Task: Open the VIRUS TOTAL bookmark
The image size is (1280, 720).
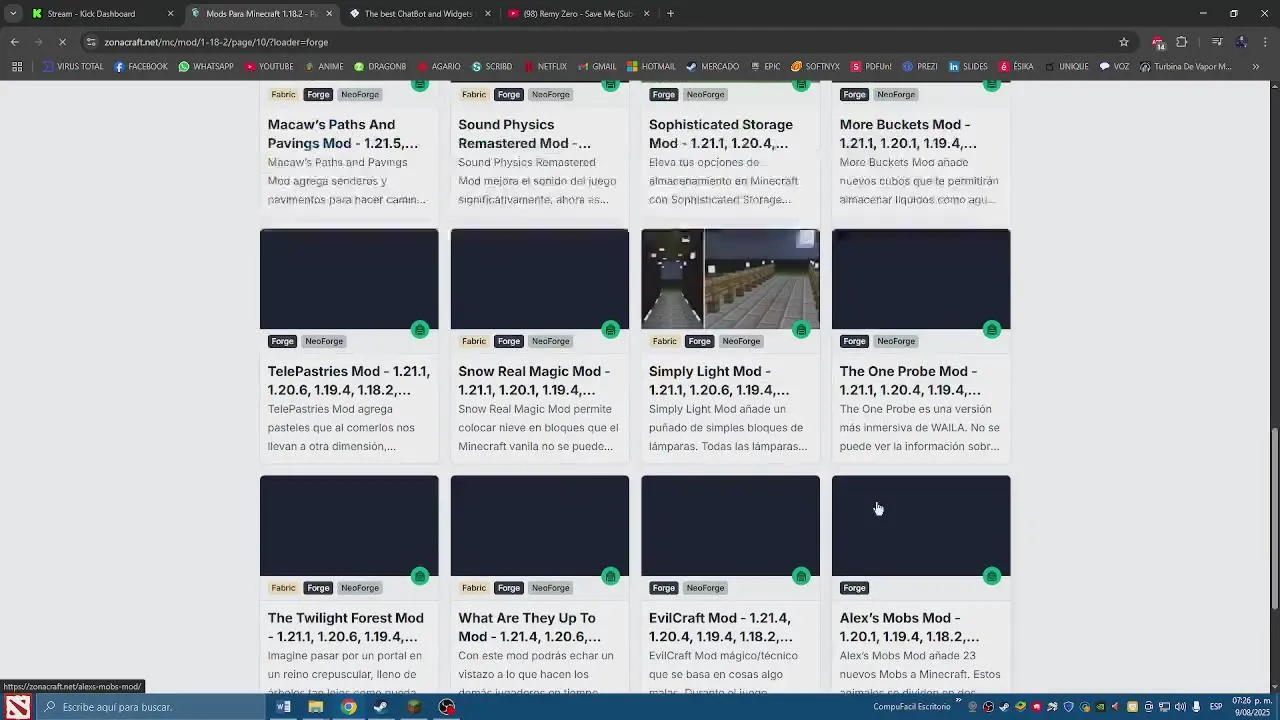Action: (73, 67)
